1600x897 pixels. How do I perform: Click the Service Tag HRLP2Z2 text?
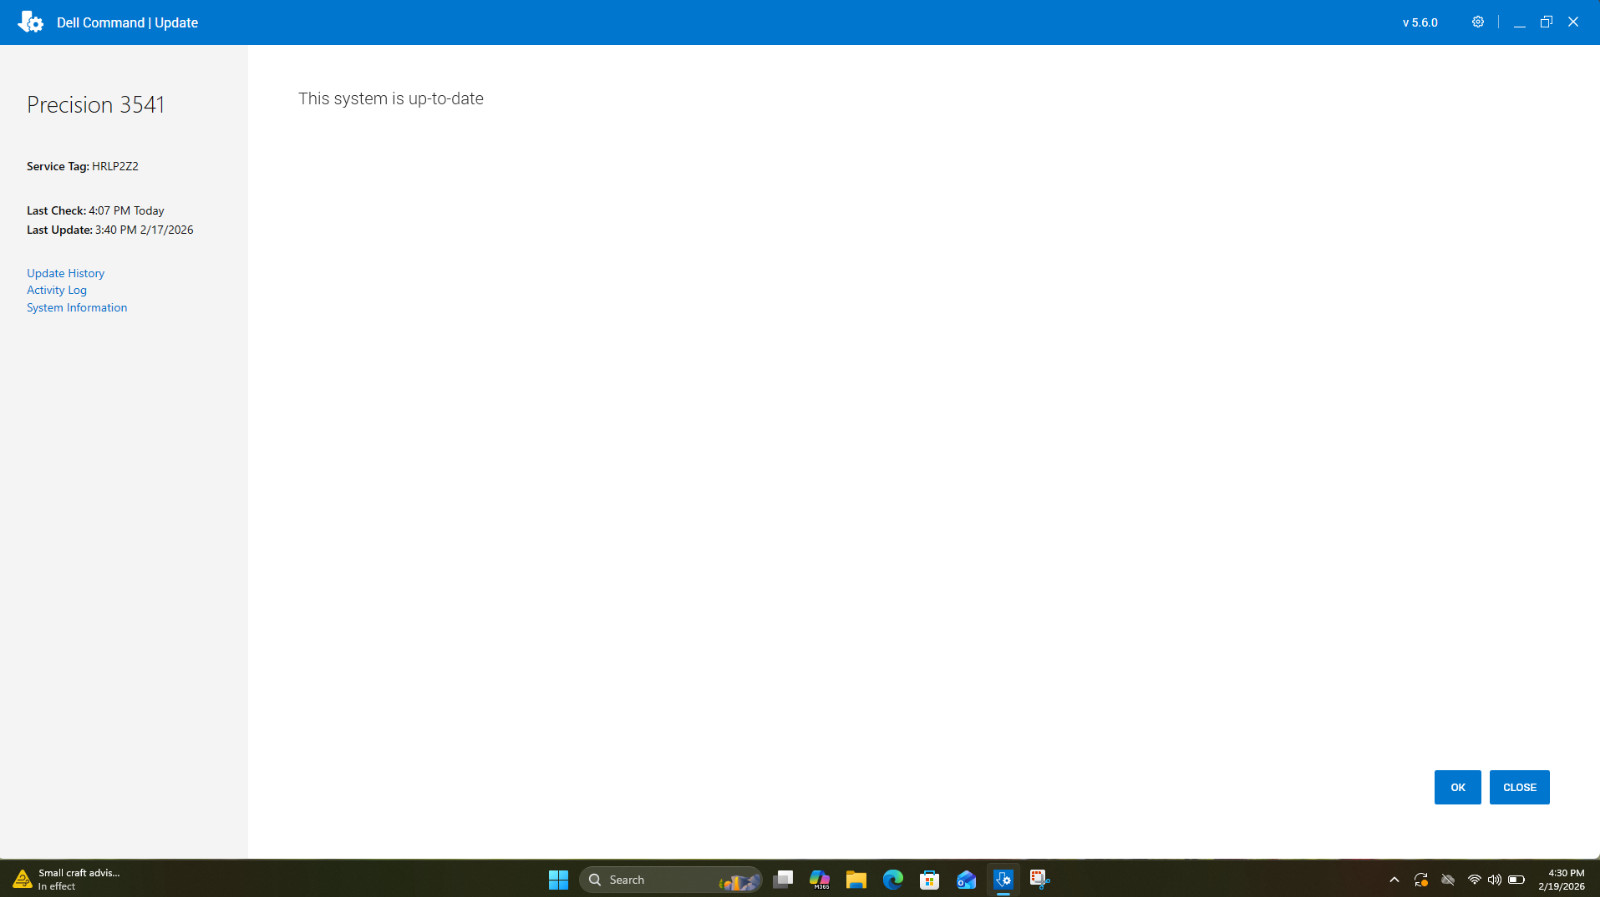[83, 167]
